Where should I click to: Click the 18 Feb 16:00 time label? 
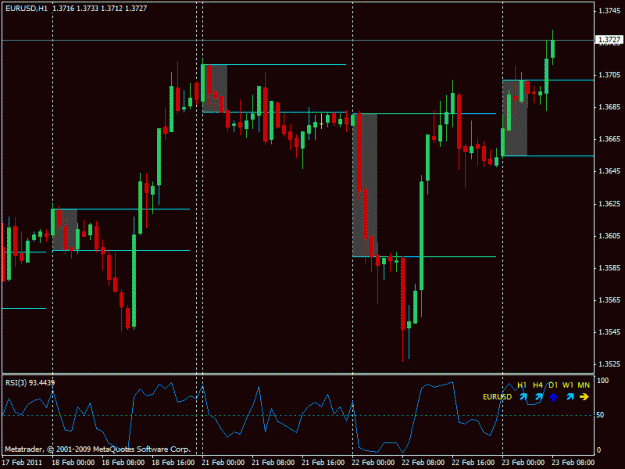coord(173,463)
